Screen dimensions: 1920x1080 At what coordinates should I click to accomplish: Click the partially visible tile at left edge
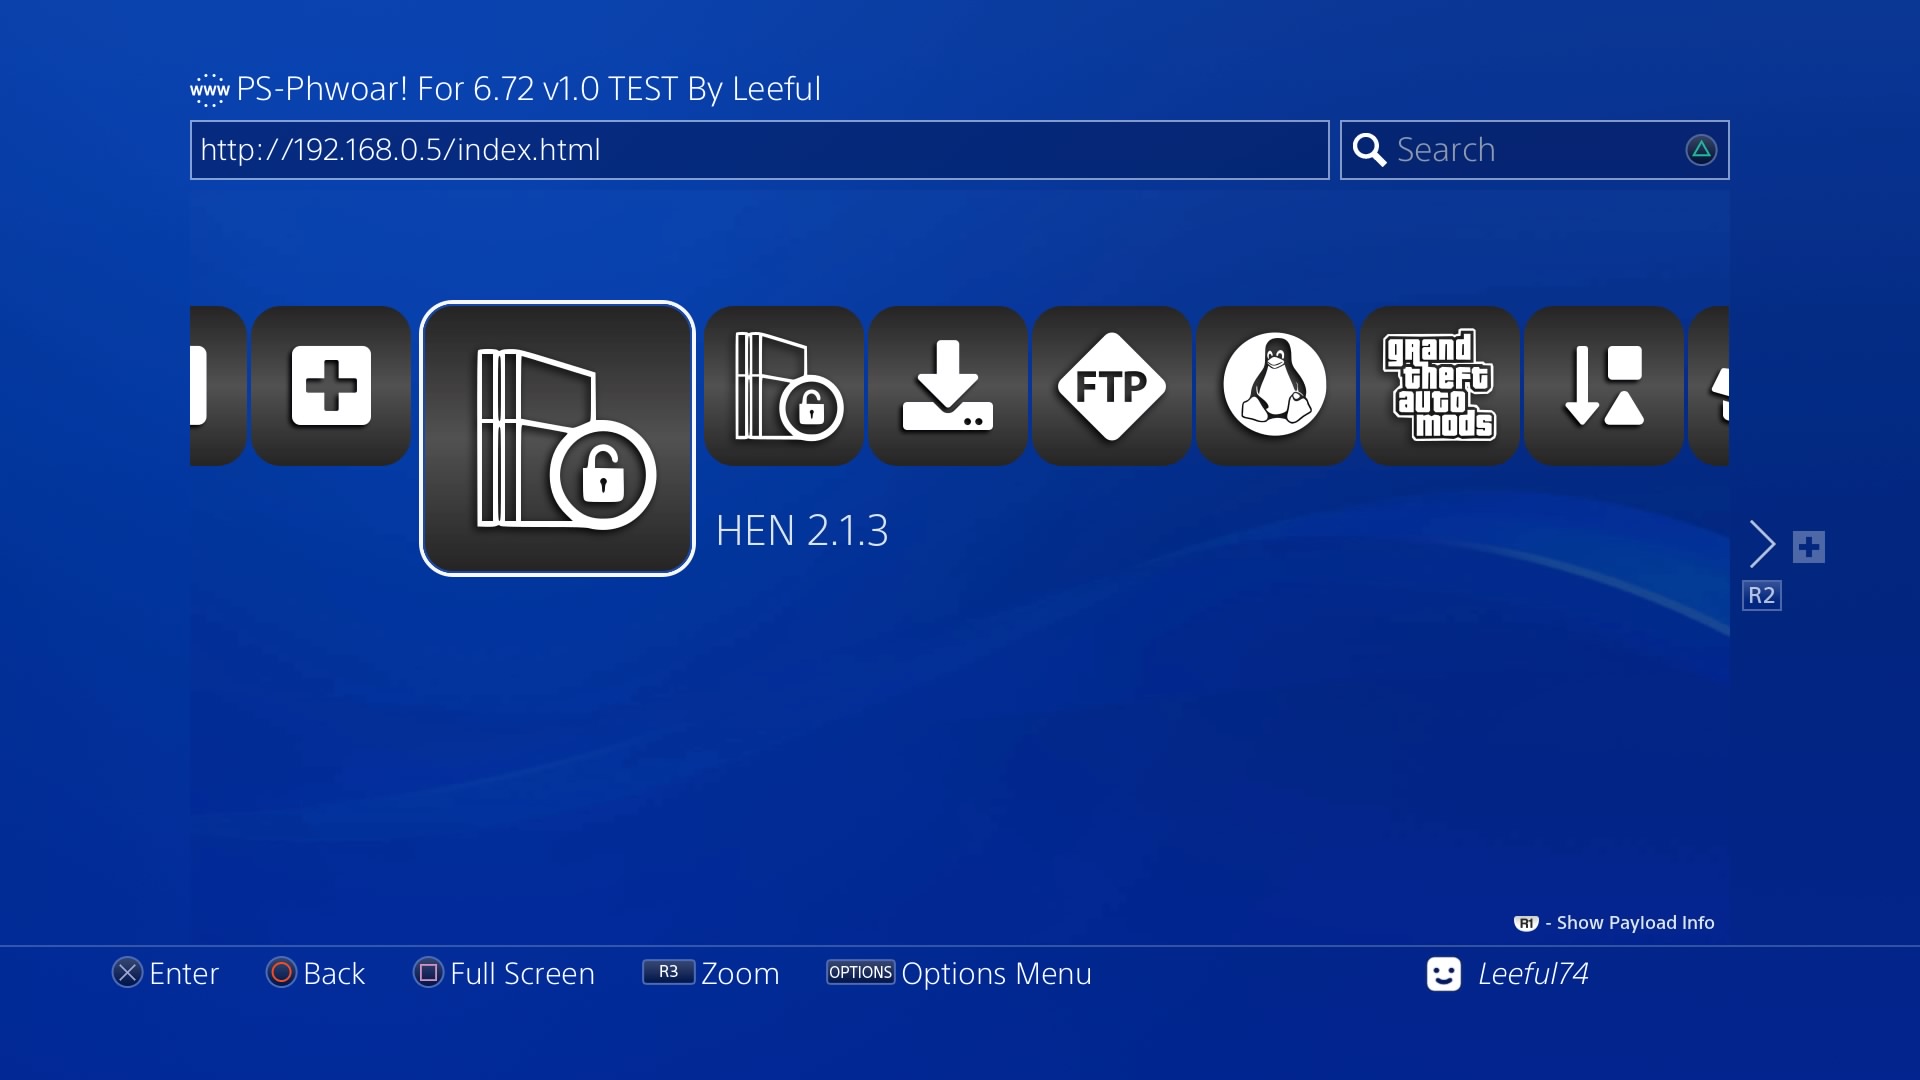218,386
